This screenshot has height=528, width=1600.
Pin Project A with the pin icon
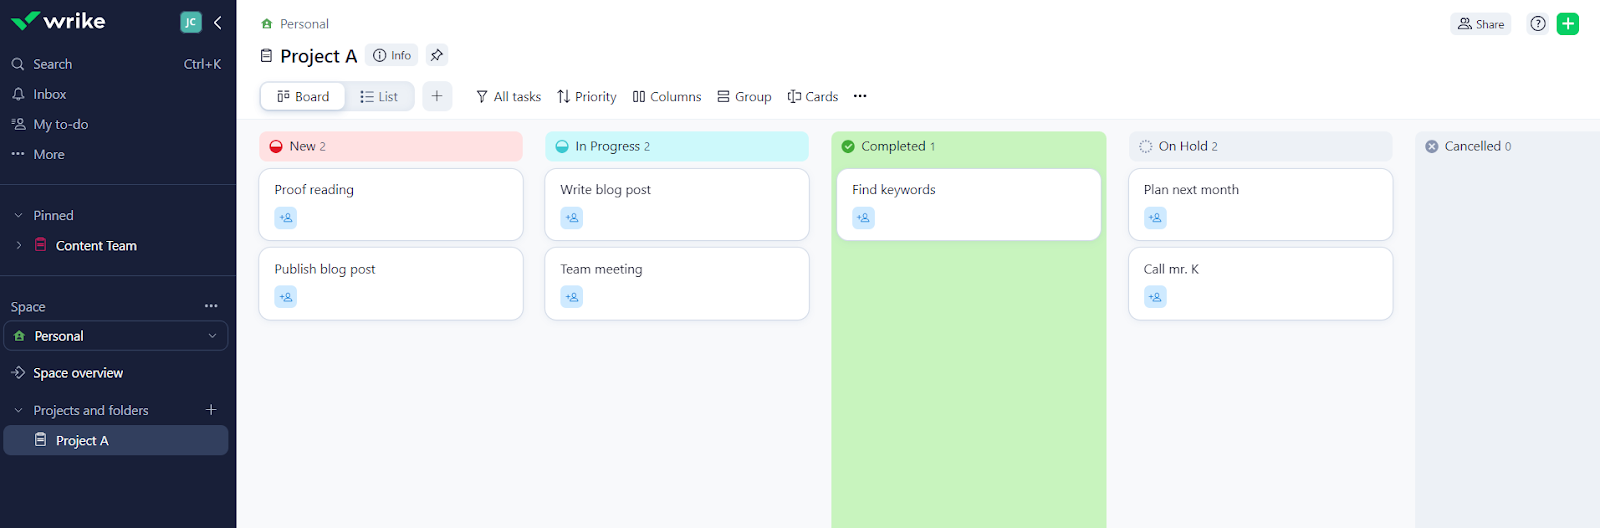point(437,55)
